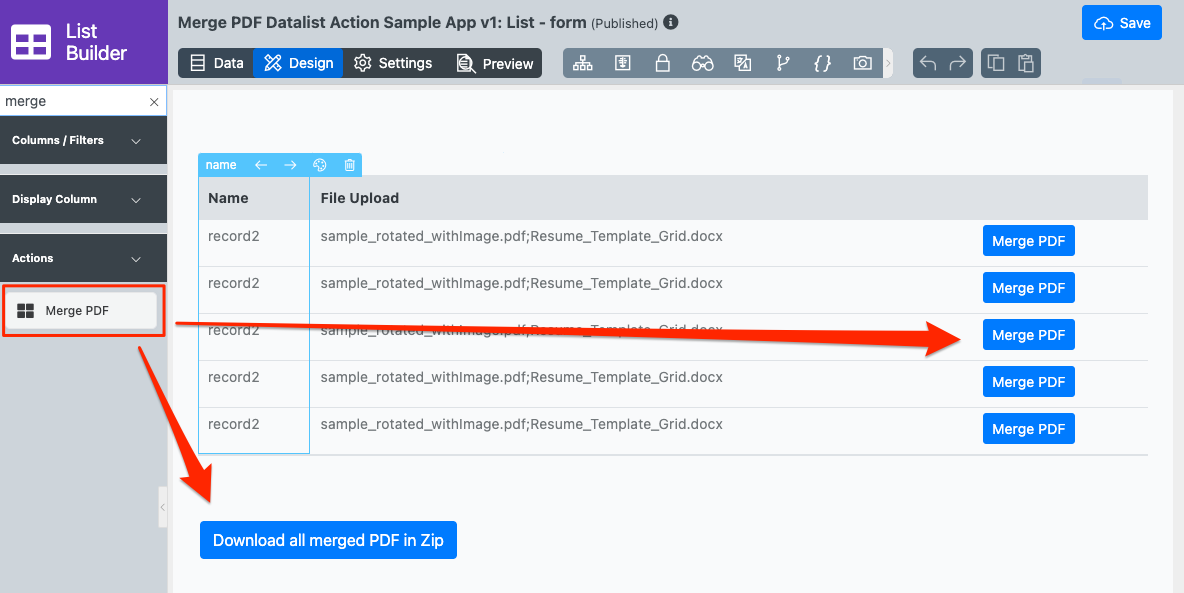
Task: Click the padlock icon in toolbar
Action: [x=662, y=63]
